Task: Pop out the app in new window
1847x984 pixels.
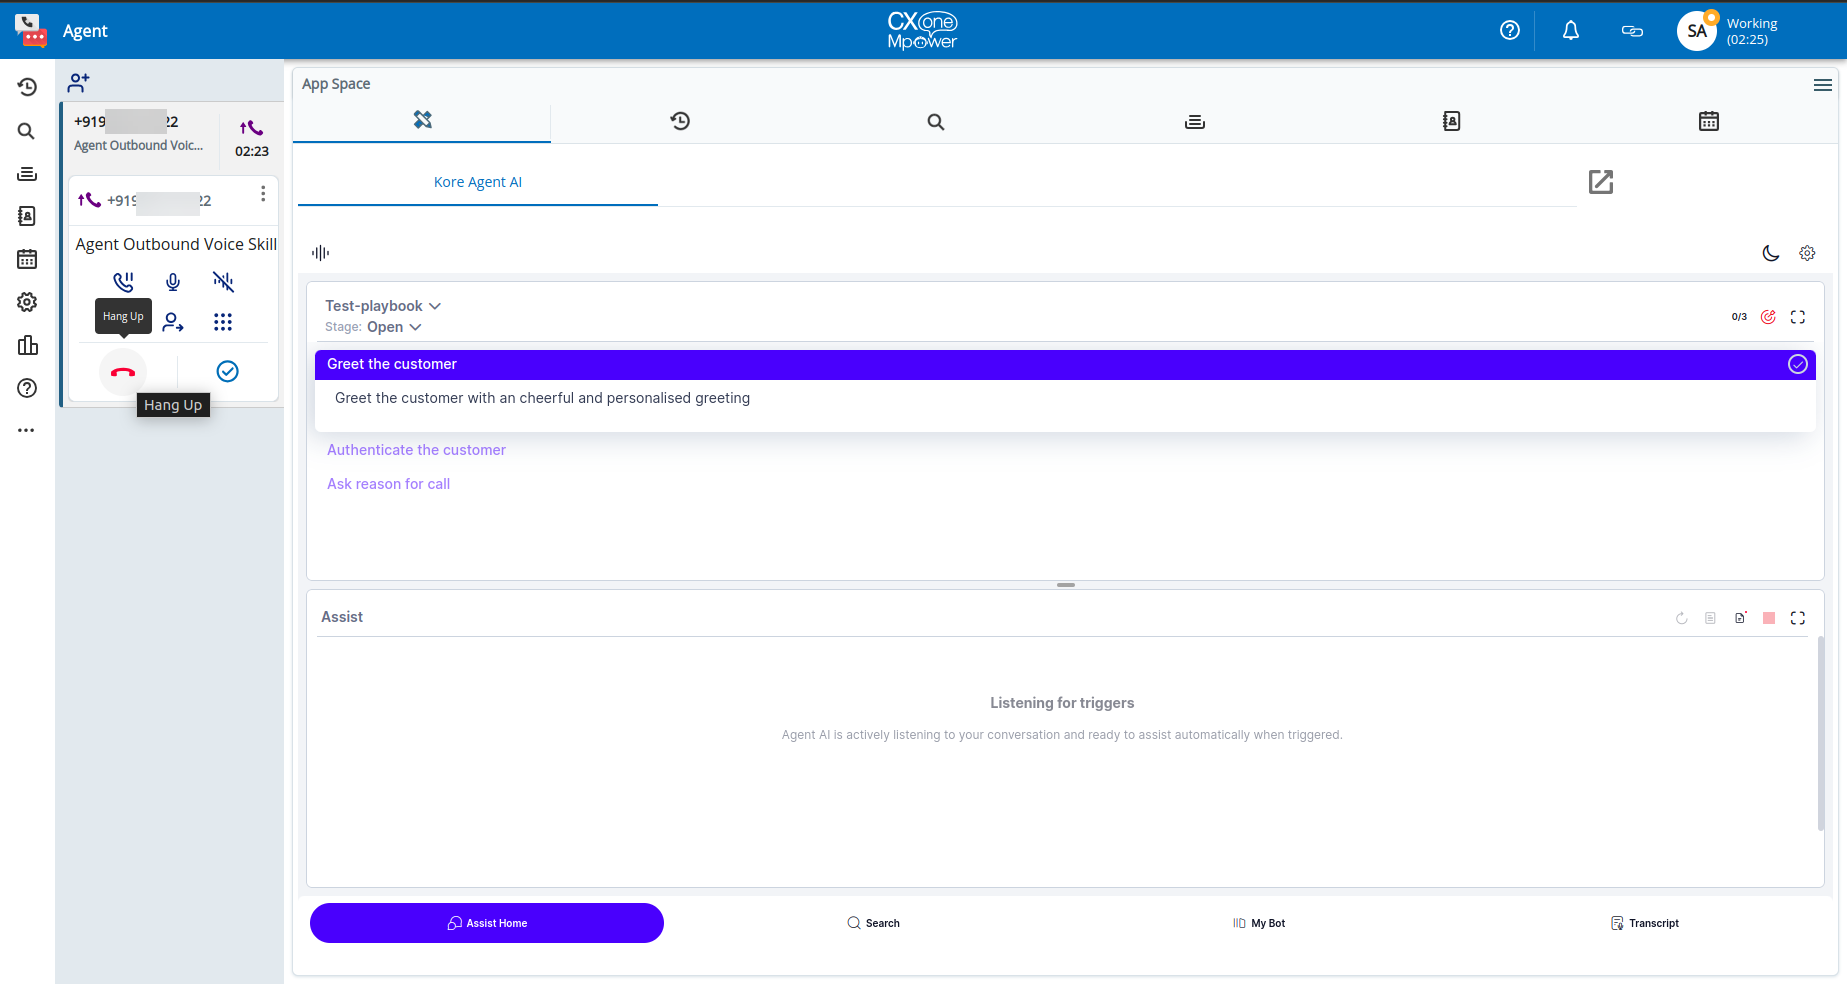Action: (x=1600, y=182)
